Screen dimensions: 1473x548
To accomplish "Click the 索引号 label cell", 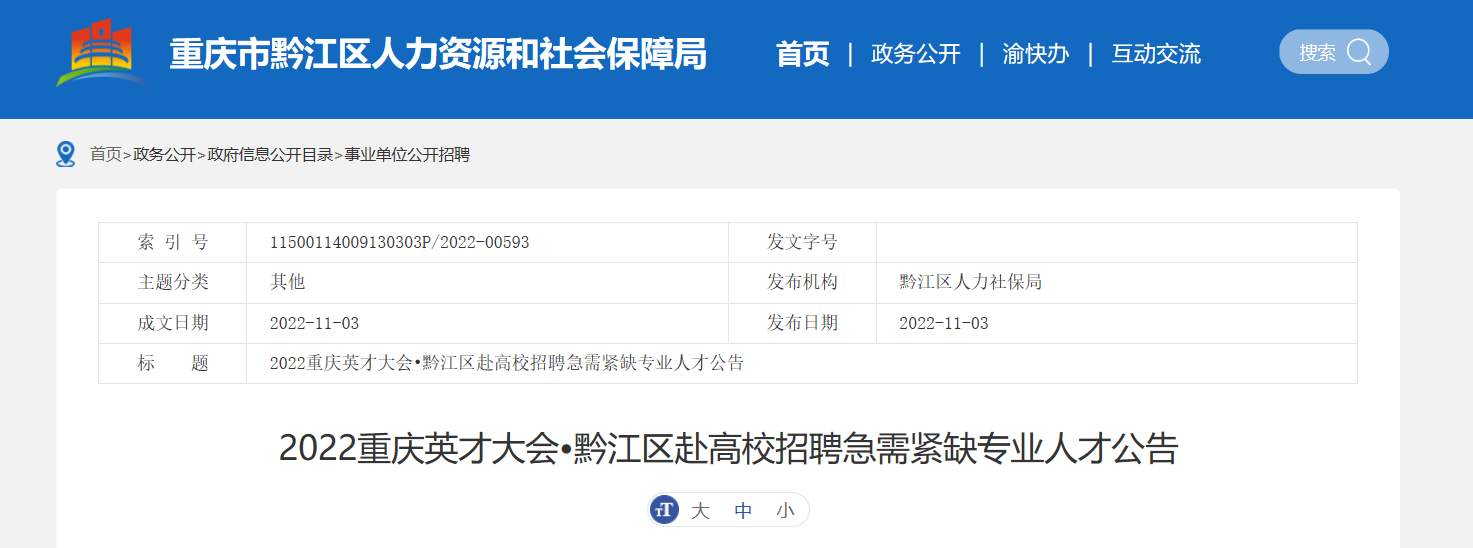I will pyautogui.click(x=173, y=243).
